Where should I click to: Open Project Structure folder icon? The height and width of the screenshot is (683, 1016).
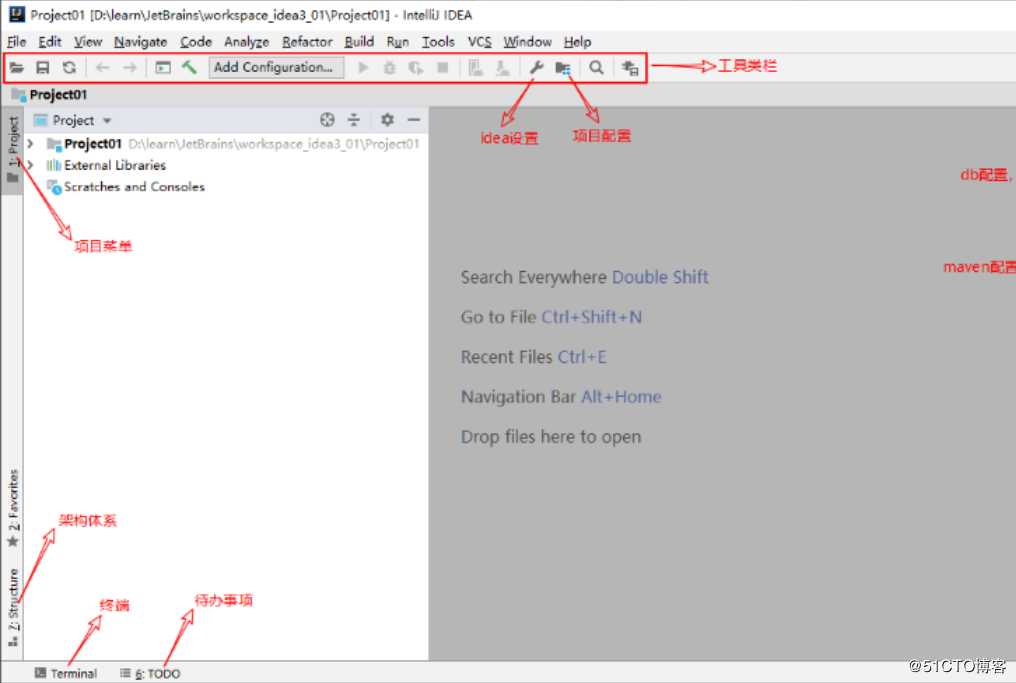(563, 68)
